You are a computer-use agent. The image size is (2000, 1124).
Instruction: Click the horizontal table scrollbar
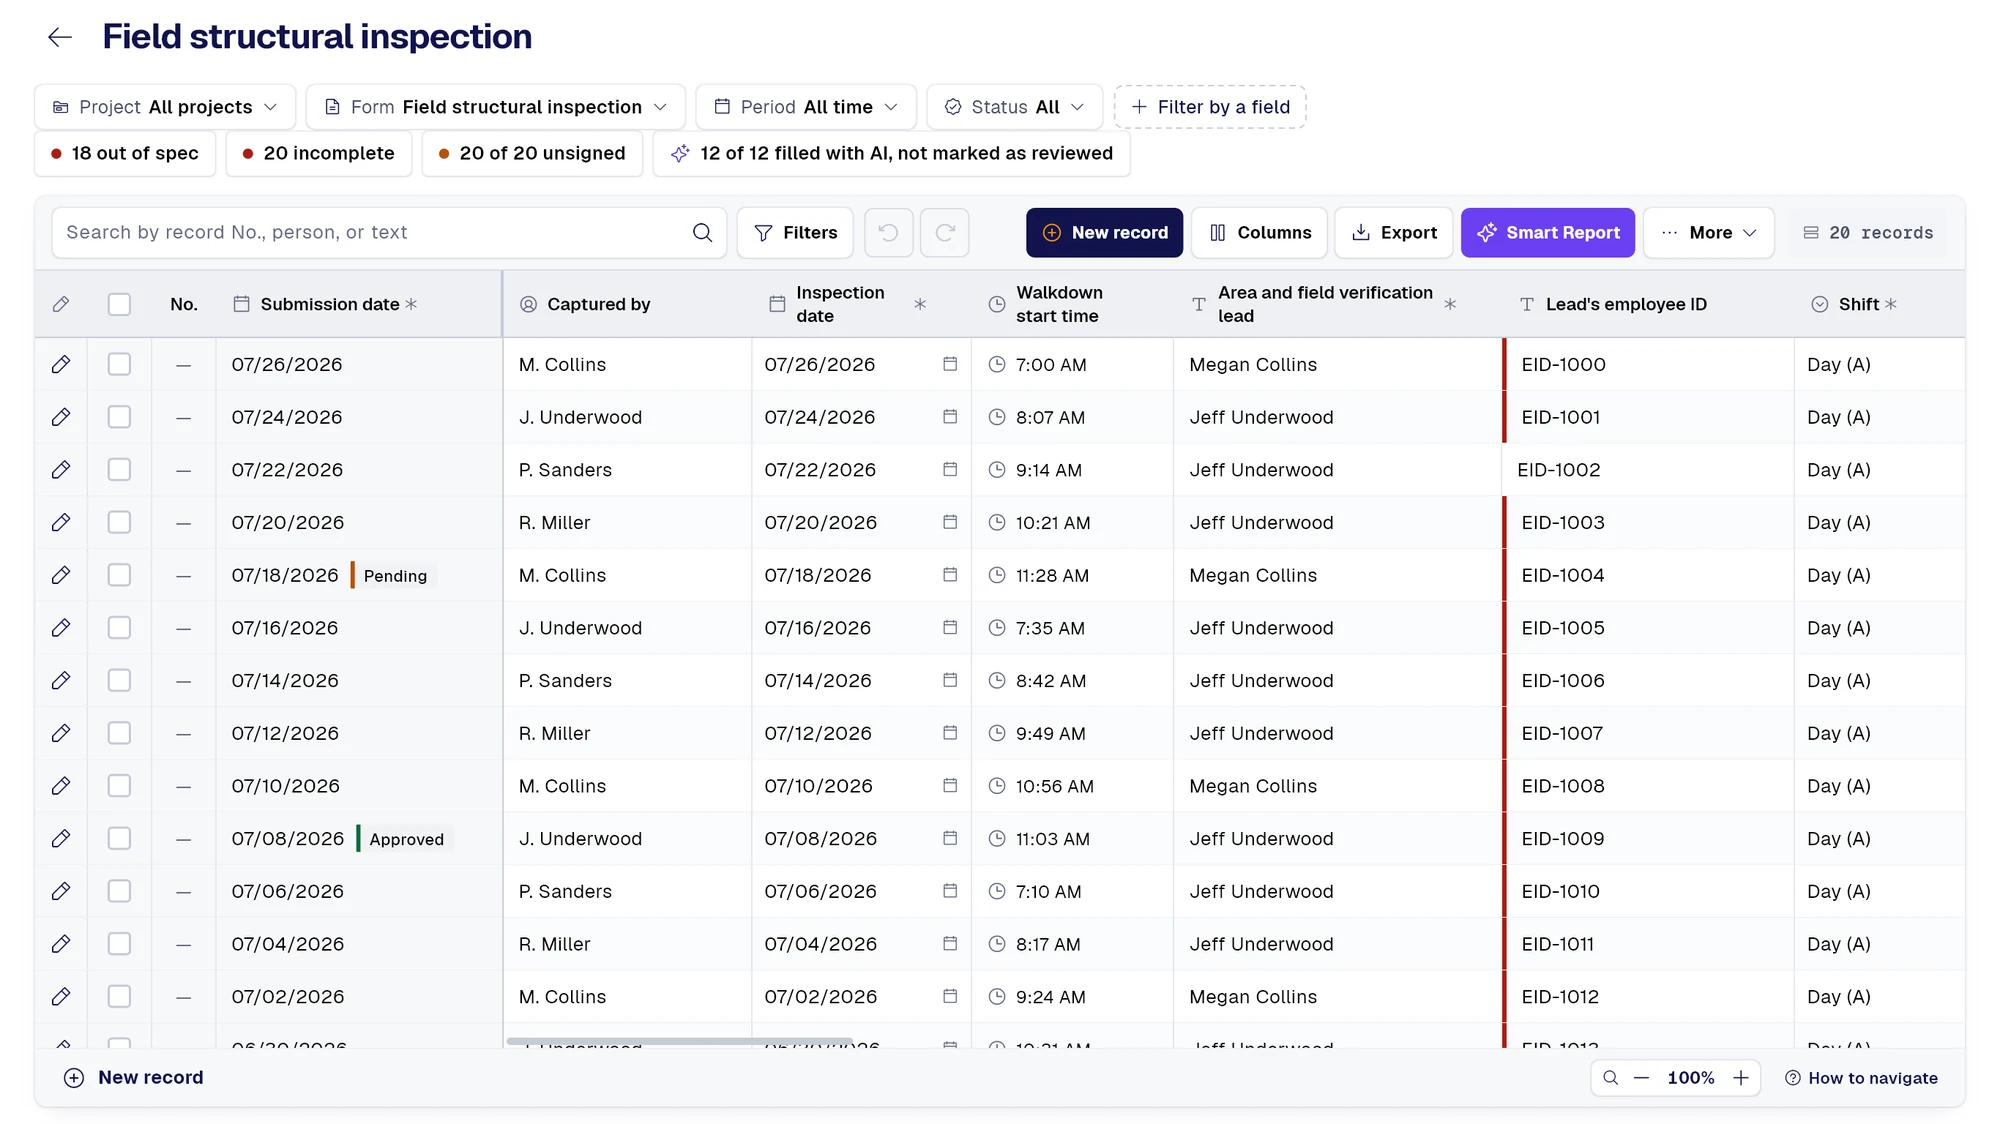(679, 1042)
